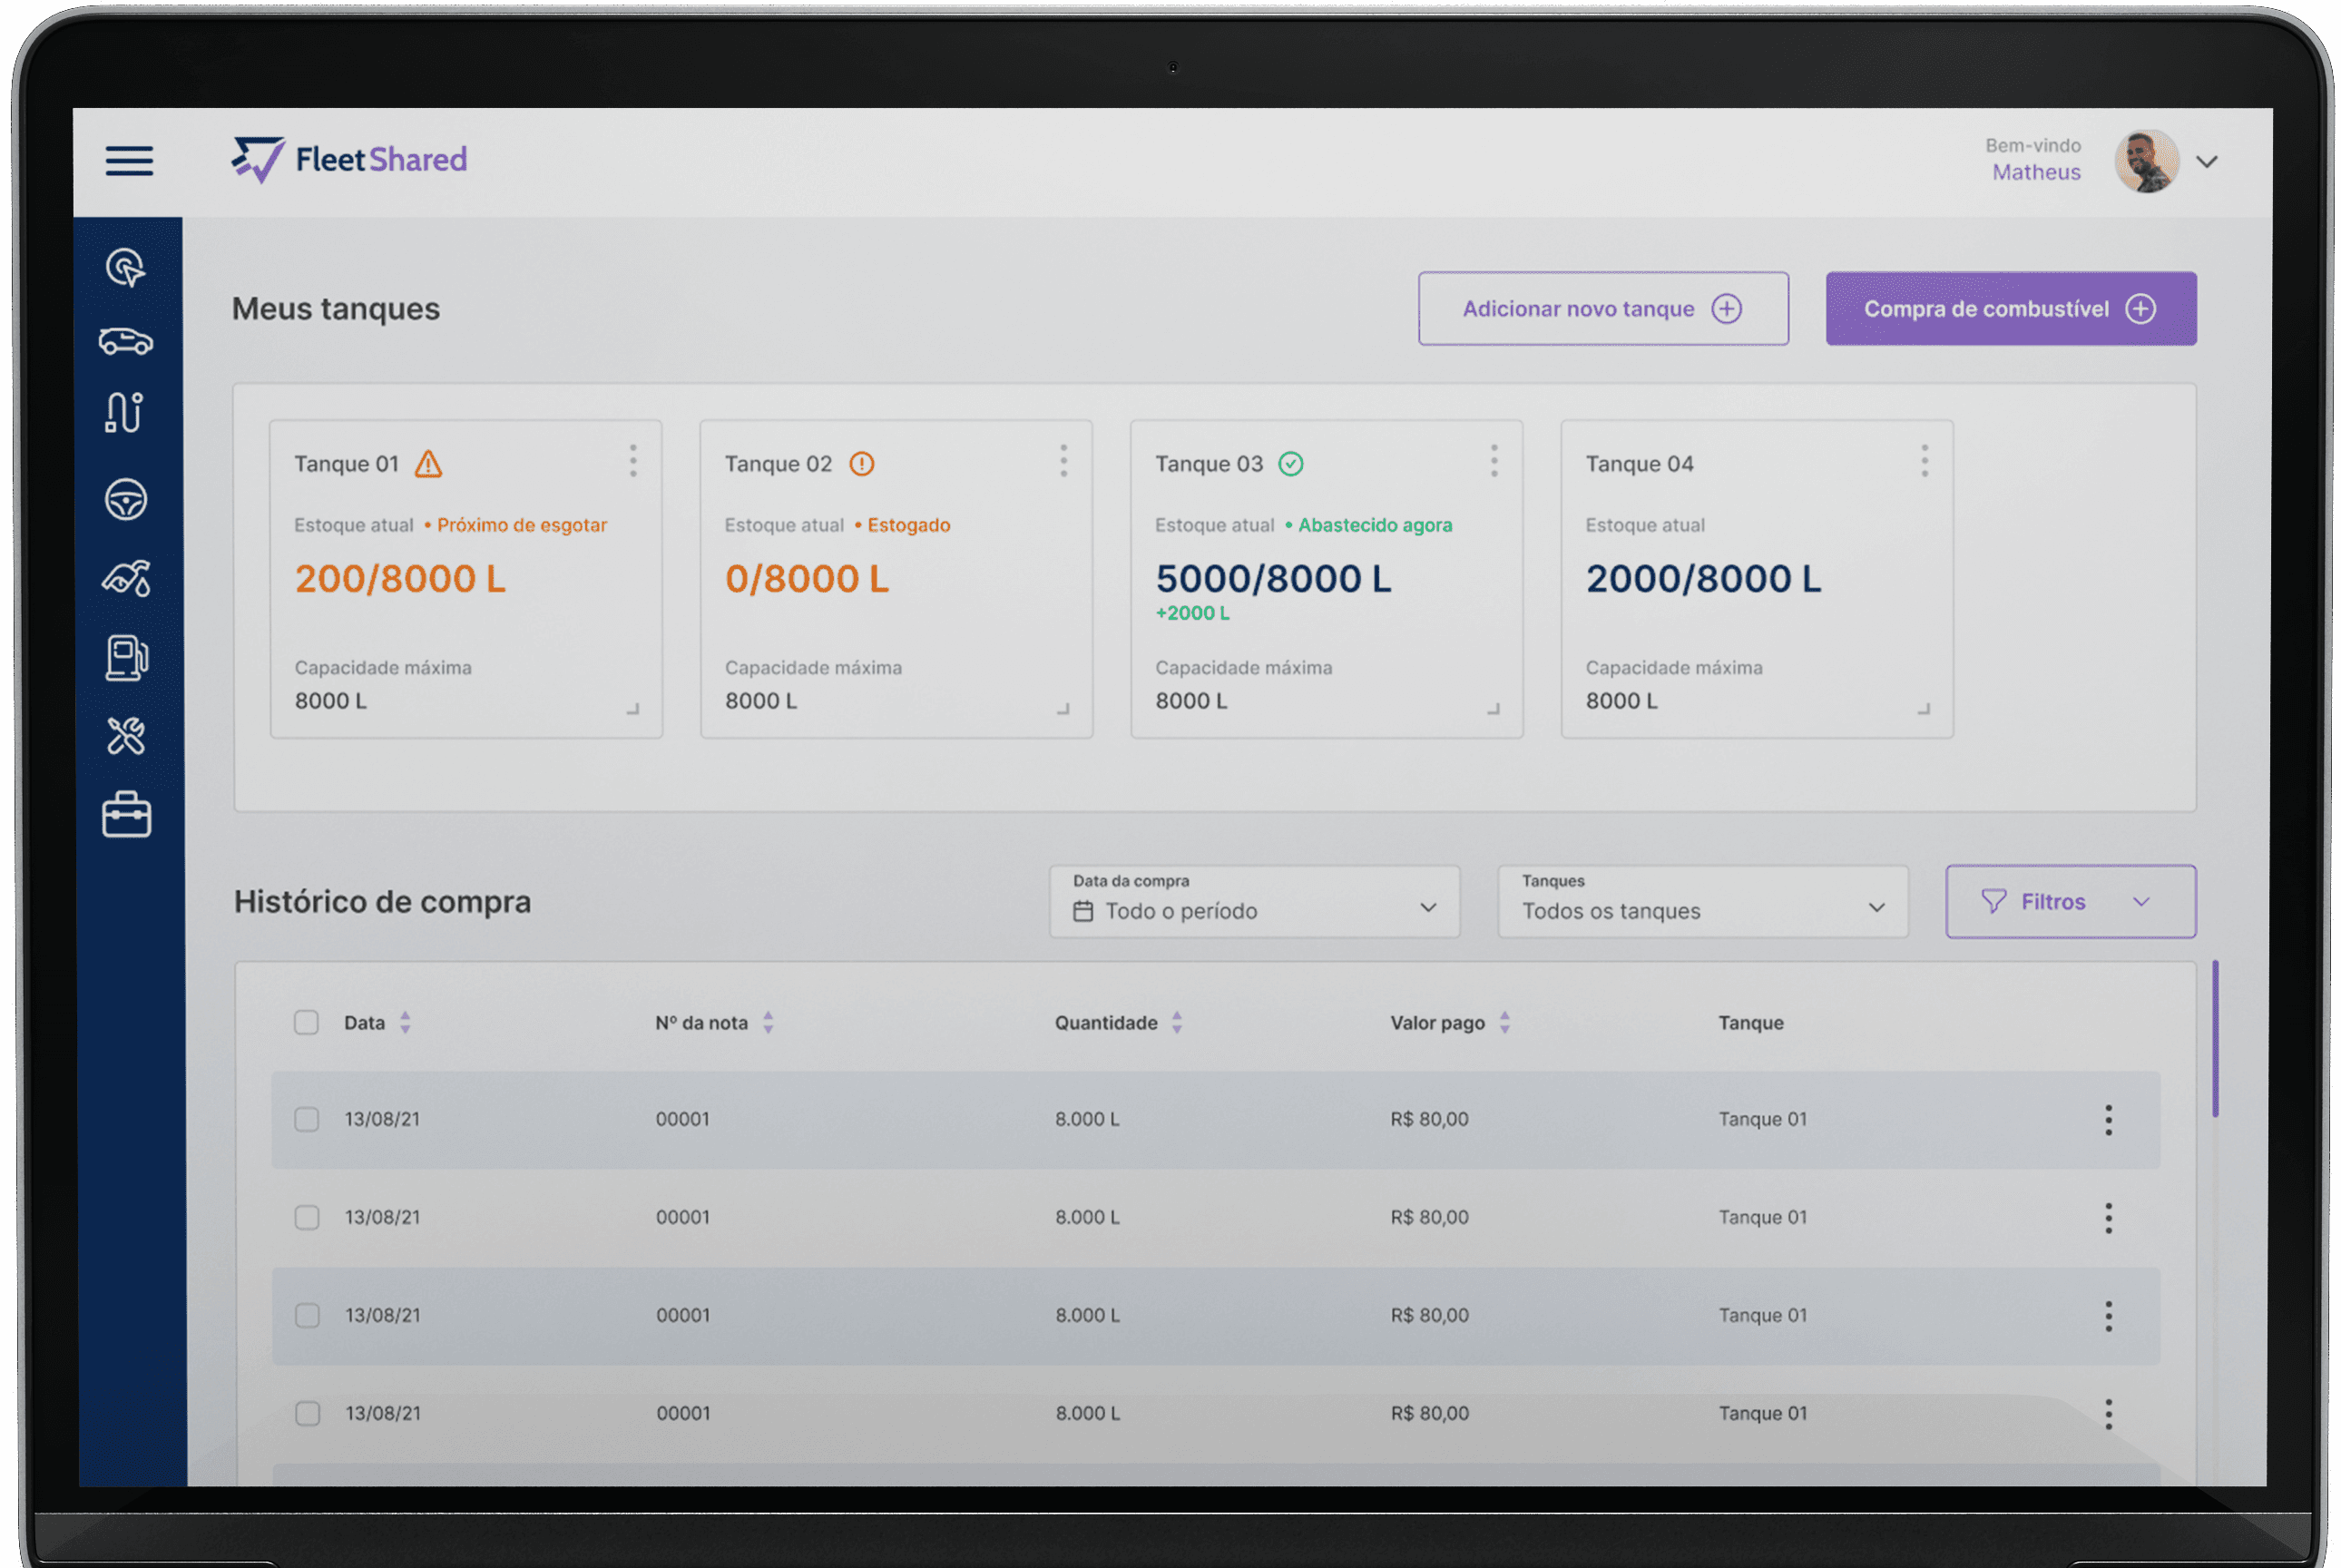Open the fuel pump sidebar icon
2341x1568 pixels.
(127, 658)
